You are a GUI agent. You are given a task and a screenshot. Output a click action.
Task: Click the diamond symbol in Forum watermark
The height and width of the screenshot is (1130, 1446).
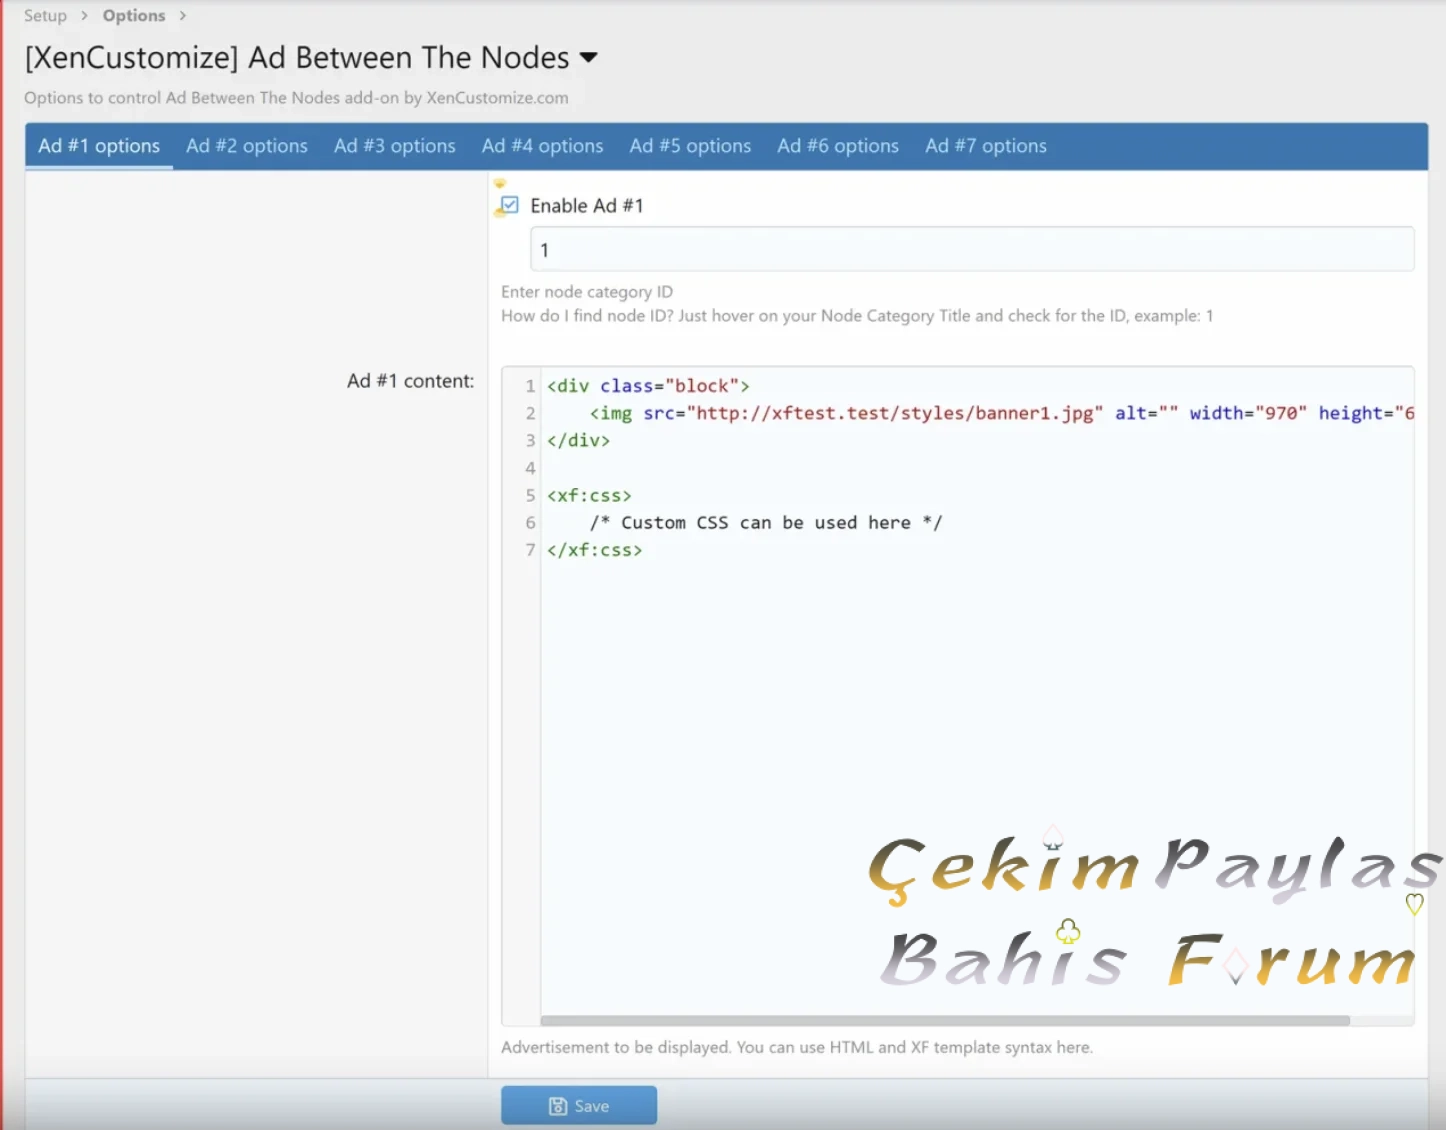click(x=1236, y=966)
